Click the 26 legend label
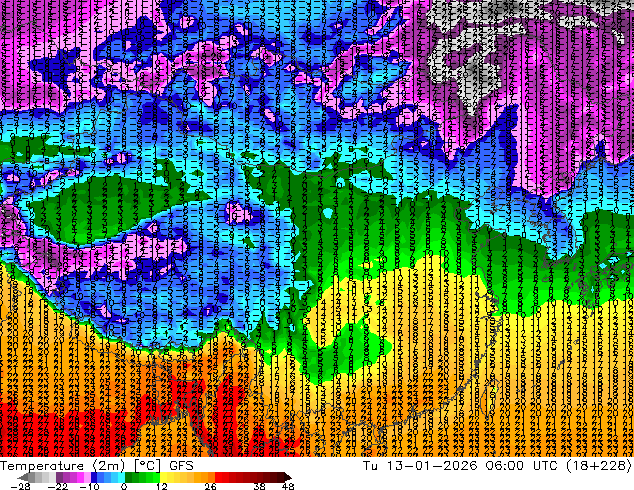 pos(210,486)
